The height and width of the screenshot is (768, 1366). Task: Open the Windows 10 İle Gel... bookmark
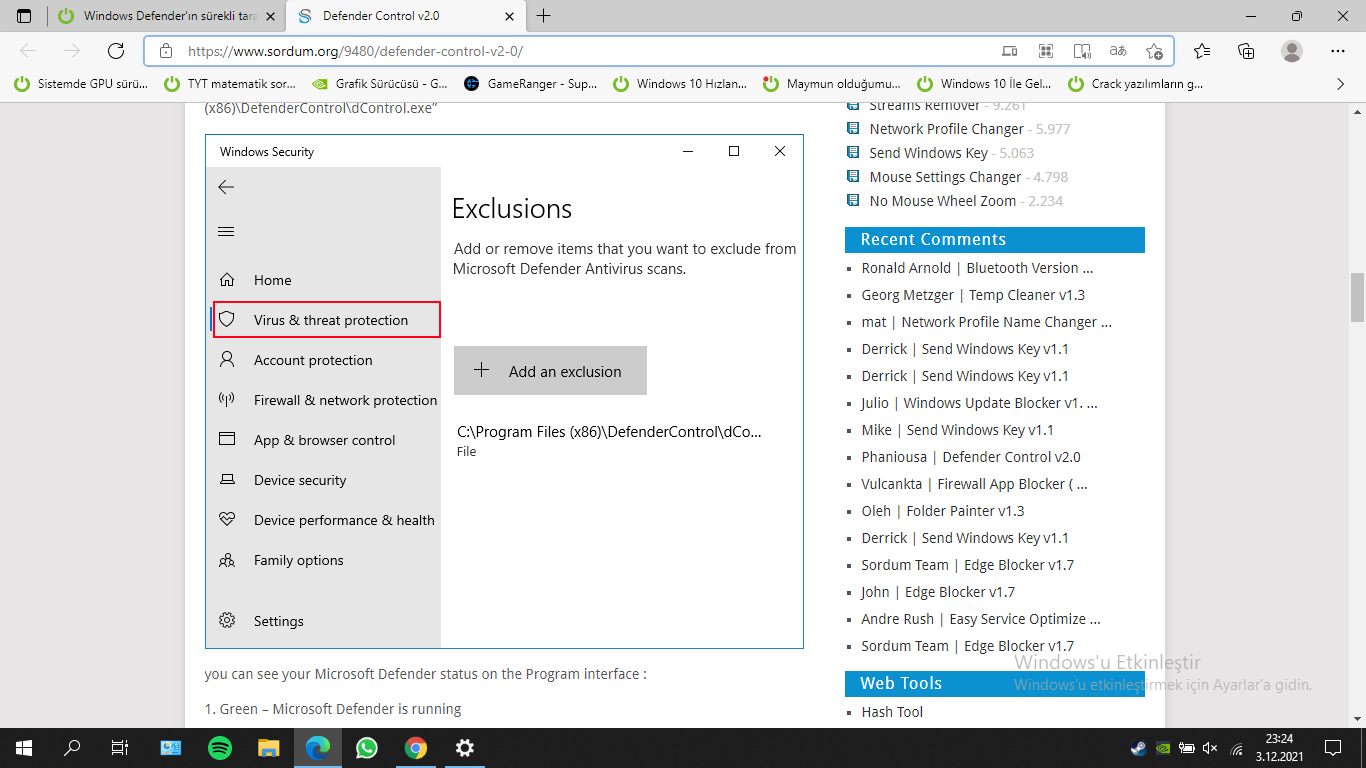point(984,84)
